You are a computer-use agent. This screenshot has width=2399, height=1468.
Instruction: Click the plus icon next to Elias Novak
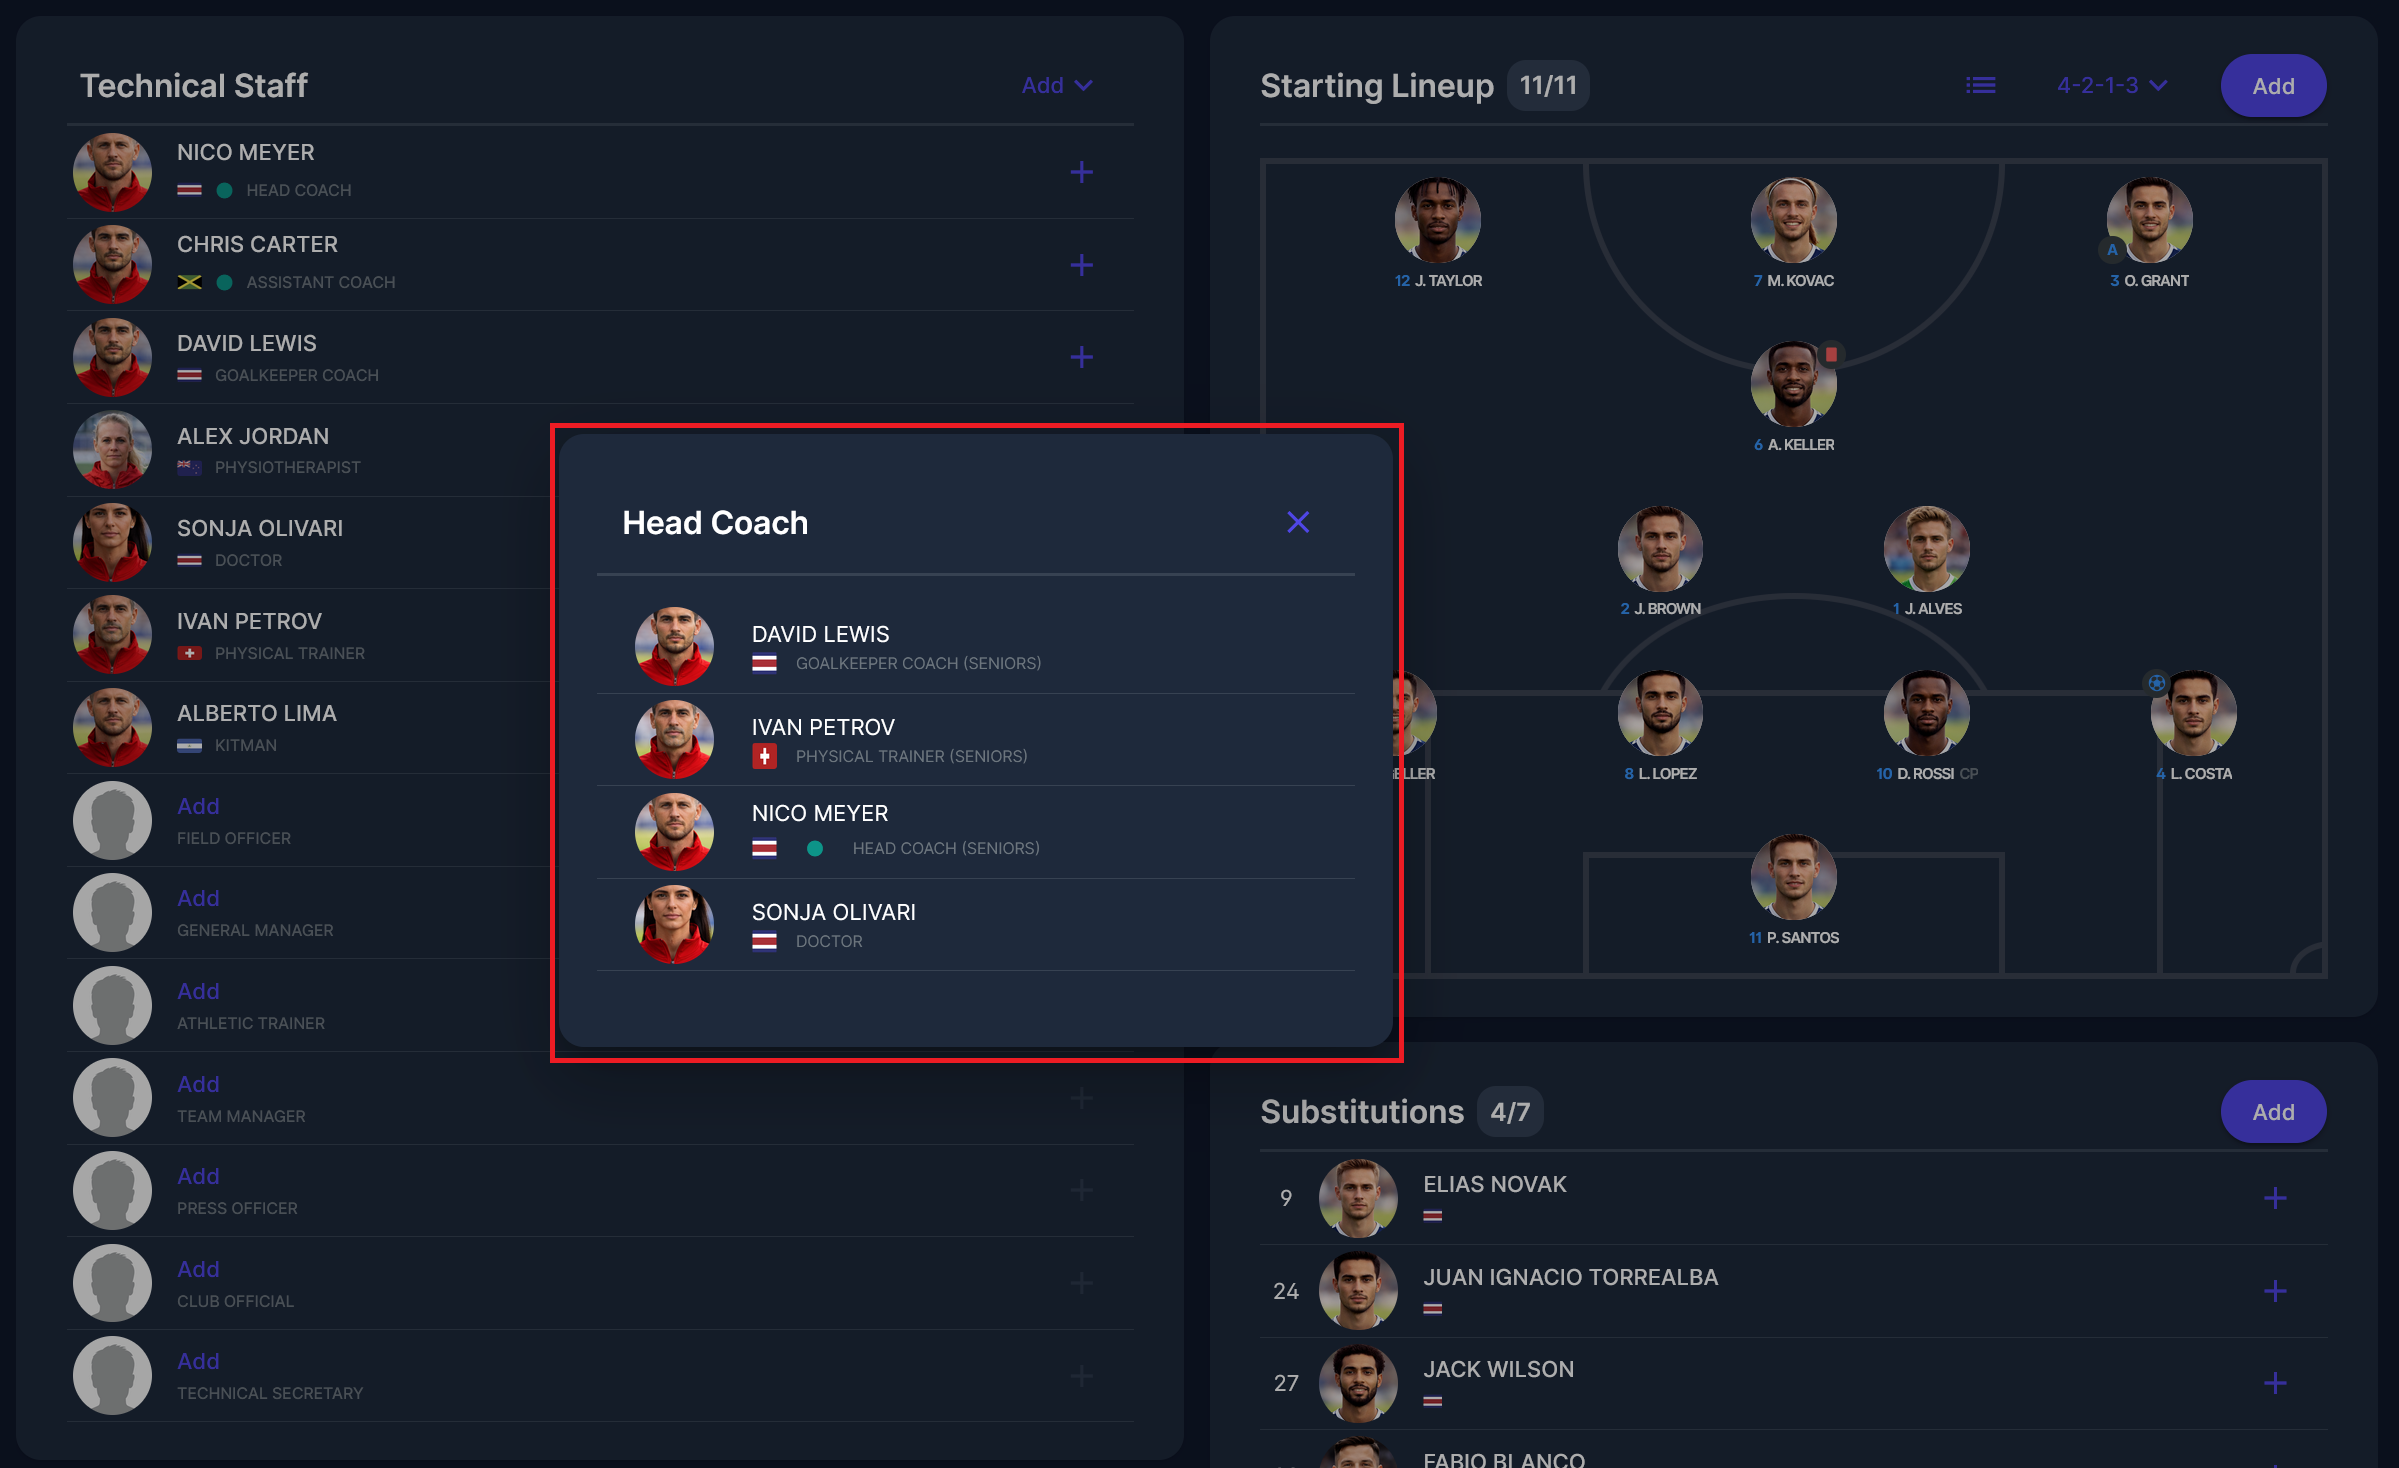click(x=2275, y=1198)
